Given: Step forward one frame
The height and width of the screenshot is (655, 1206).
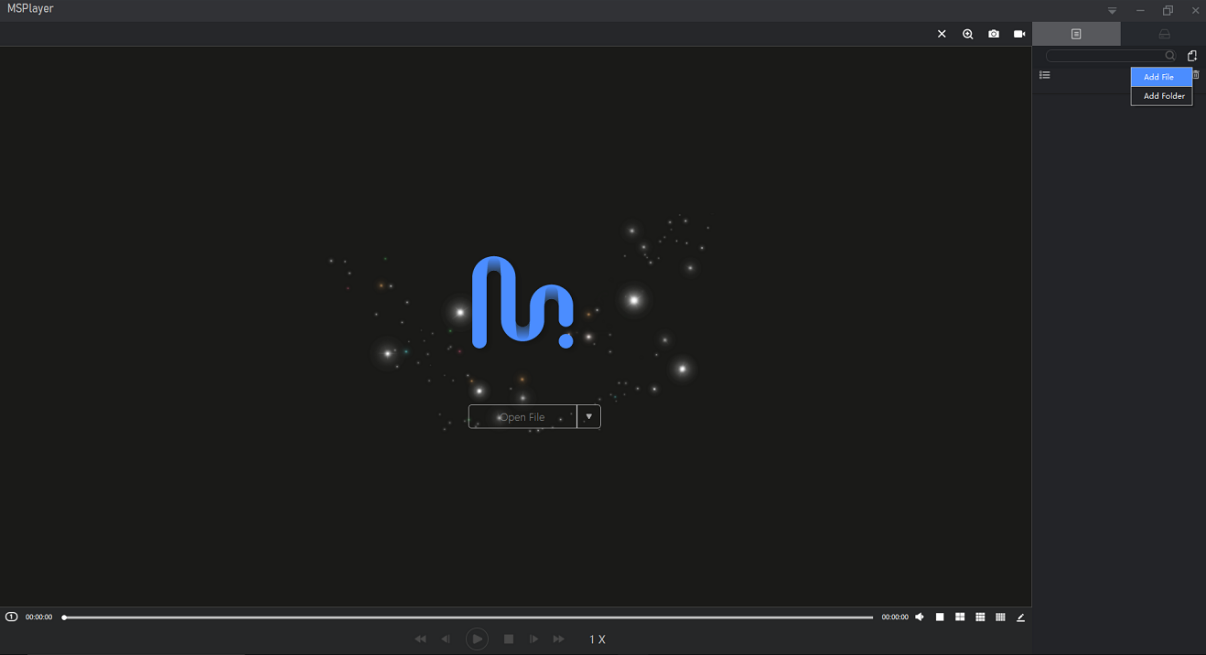Looking at the screenshot, I should [x=534, y=639].
